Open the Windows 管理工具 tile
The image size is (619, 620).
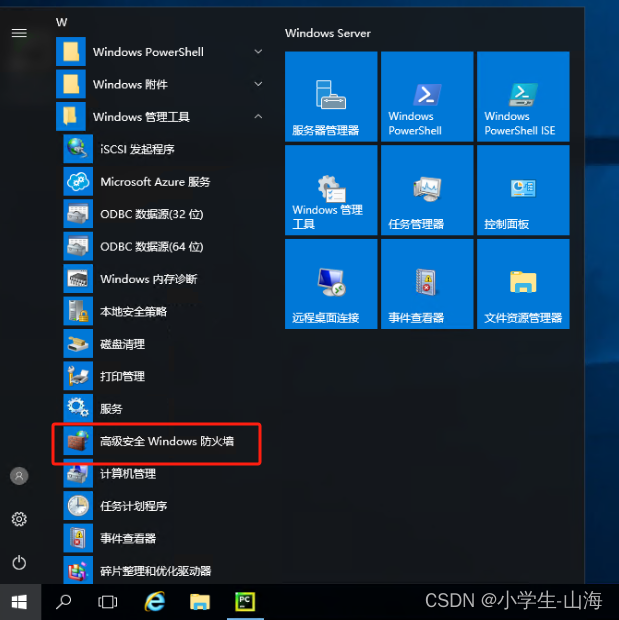331,190
